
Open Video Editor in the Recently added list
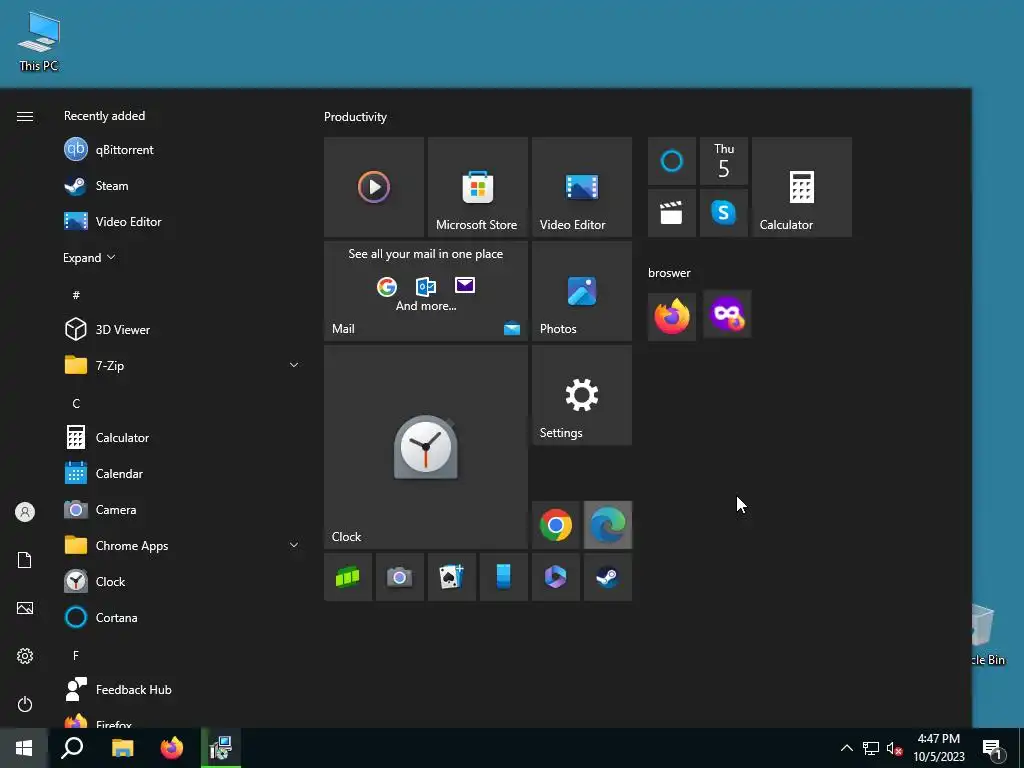(x=180, y=221)
